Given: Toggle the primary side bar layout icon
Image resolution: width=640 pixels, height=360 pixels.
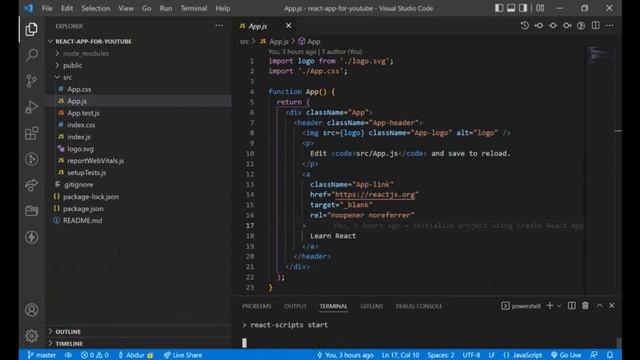Looking at the screenshot, I should 499,8.
